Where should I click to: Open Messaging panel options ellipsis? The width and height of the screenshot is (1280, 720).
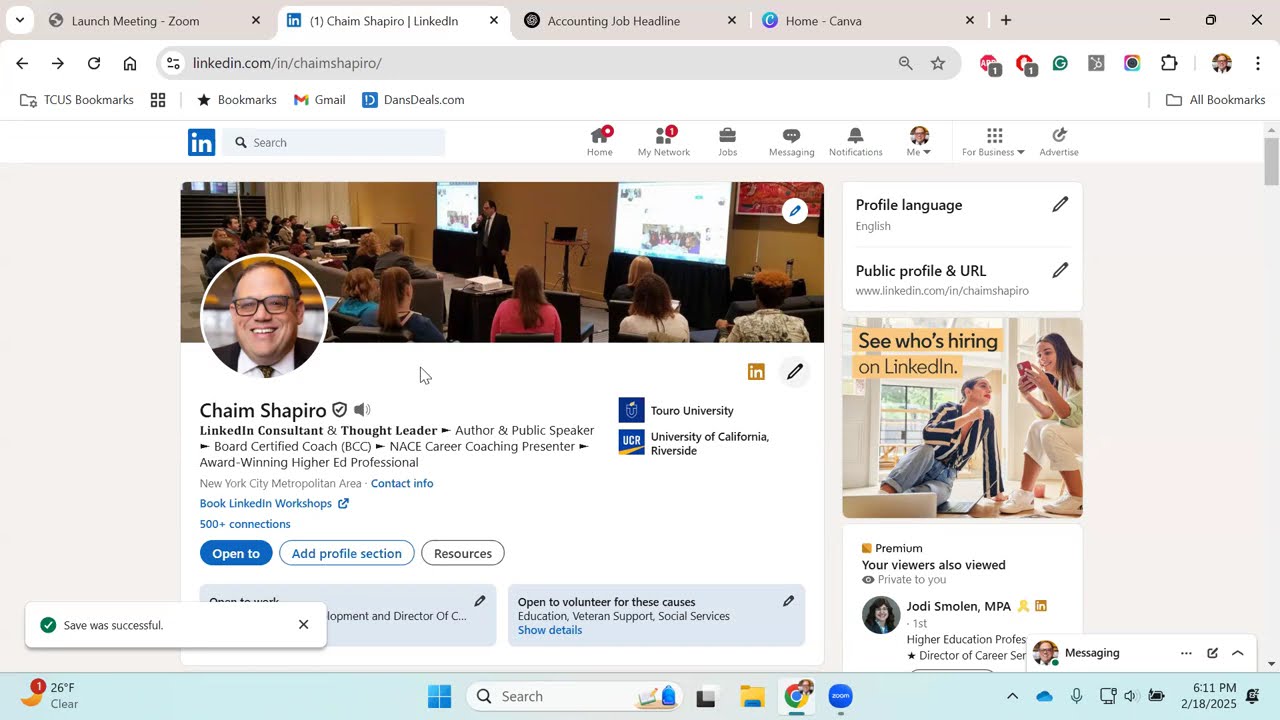[1186, 653]
